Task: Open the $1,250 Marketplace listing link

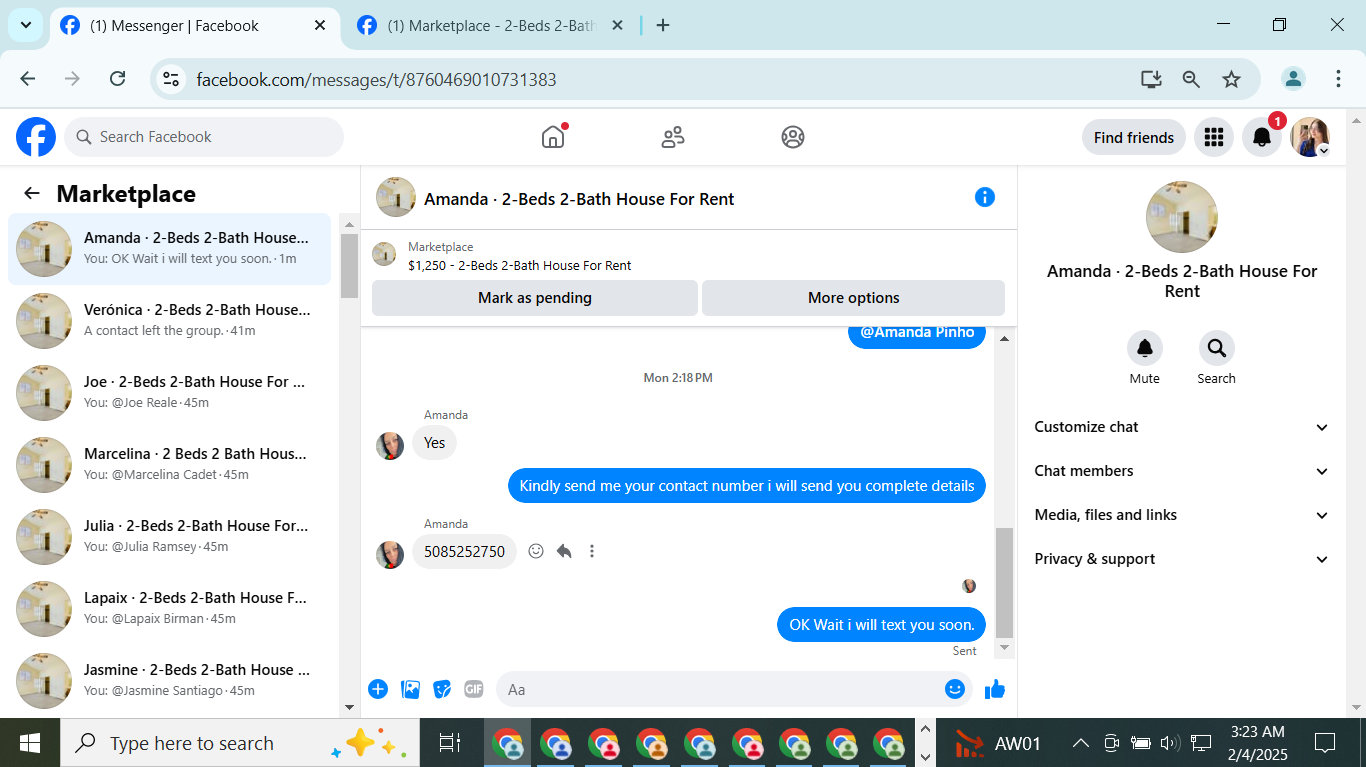Action: [520, 266]
